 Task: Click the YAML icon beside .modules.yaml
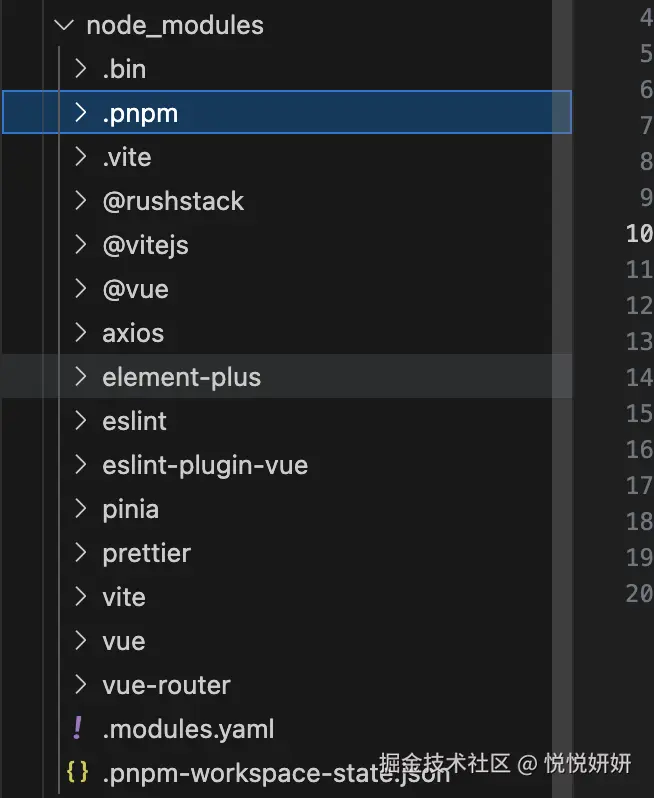coord(77,729)
